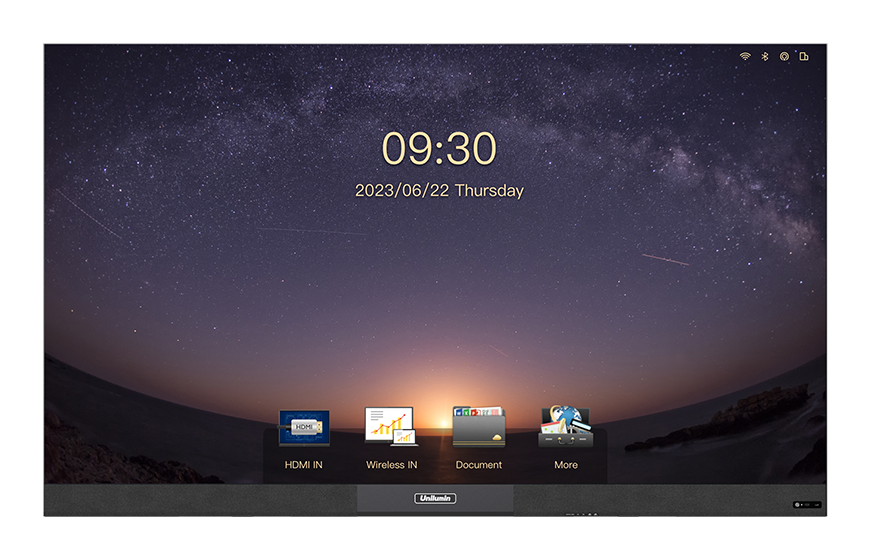This screenshot has height=556, width=870.
Task: Click the Wireless IN text label
Action: 391,465
